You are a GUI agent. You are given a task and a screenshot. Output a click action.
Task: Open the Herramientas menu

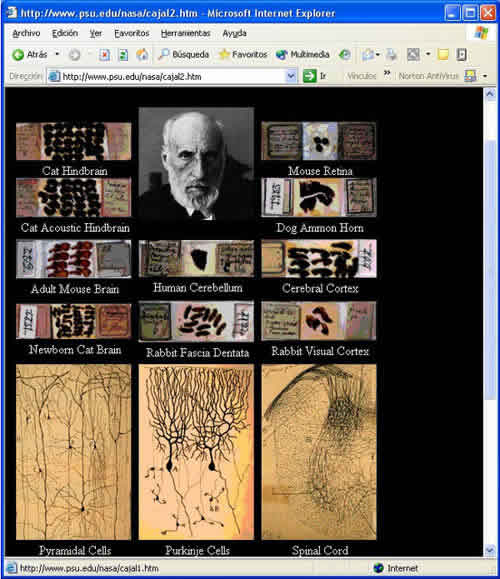coord(185,34)
